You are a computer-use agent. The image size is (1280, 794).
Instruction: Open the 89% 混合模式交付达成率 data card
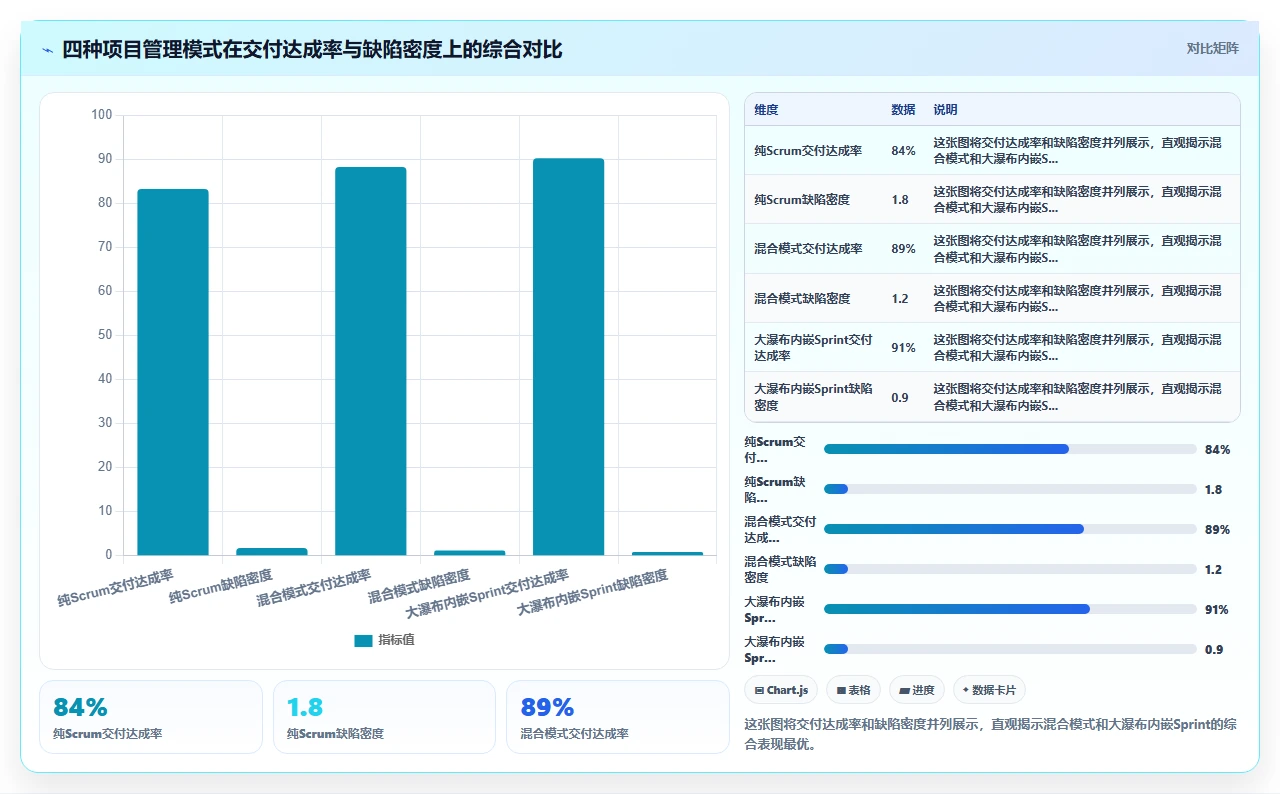click(618, 717)
